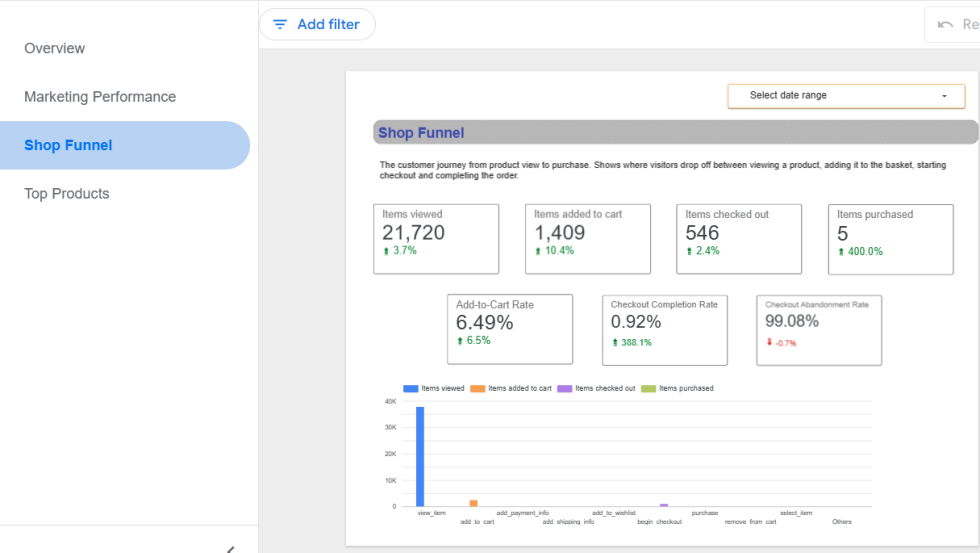Go to Marketing Performance page
The image size is (980, 553).
[x=100, y=97]
